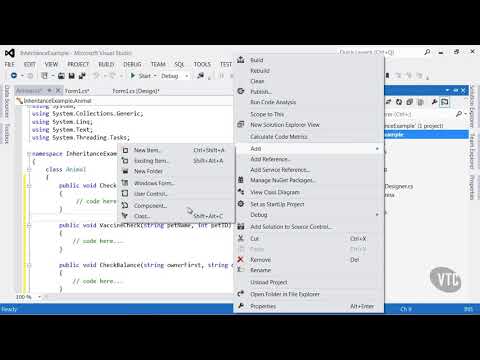Click the Visual Studio logo icon
Screen dimensions: 480x360
point(10,53)
